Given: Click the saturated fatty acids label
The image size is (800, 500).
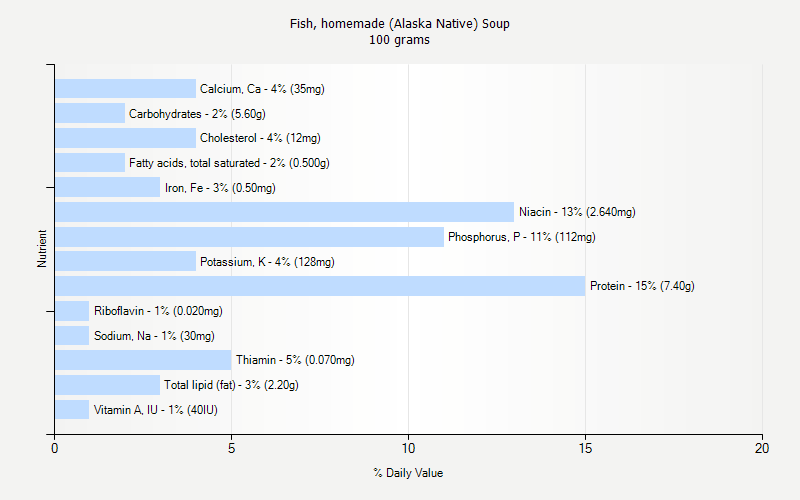Looking at the screenshot, I should pyautogui.click(x=229, y=163).
